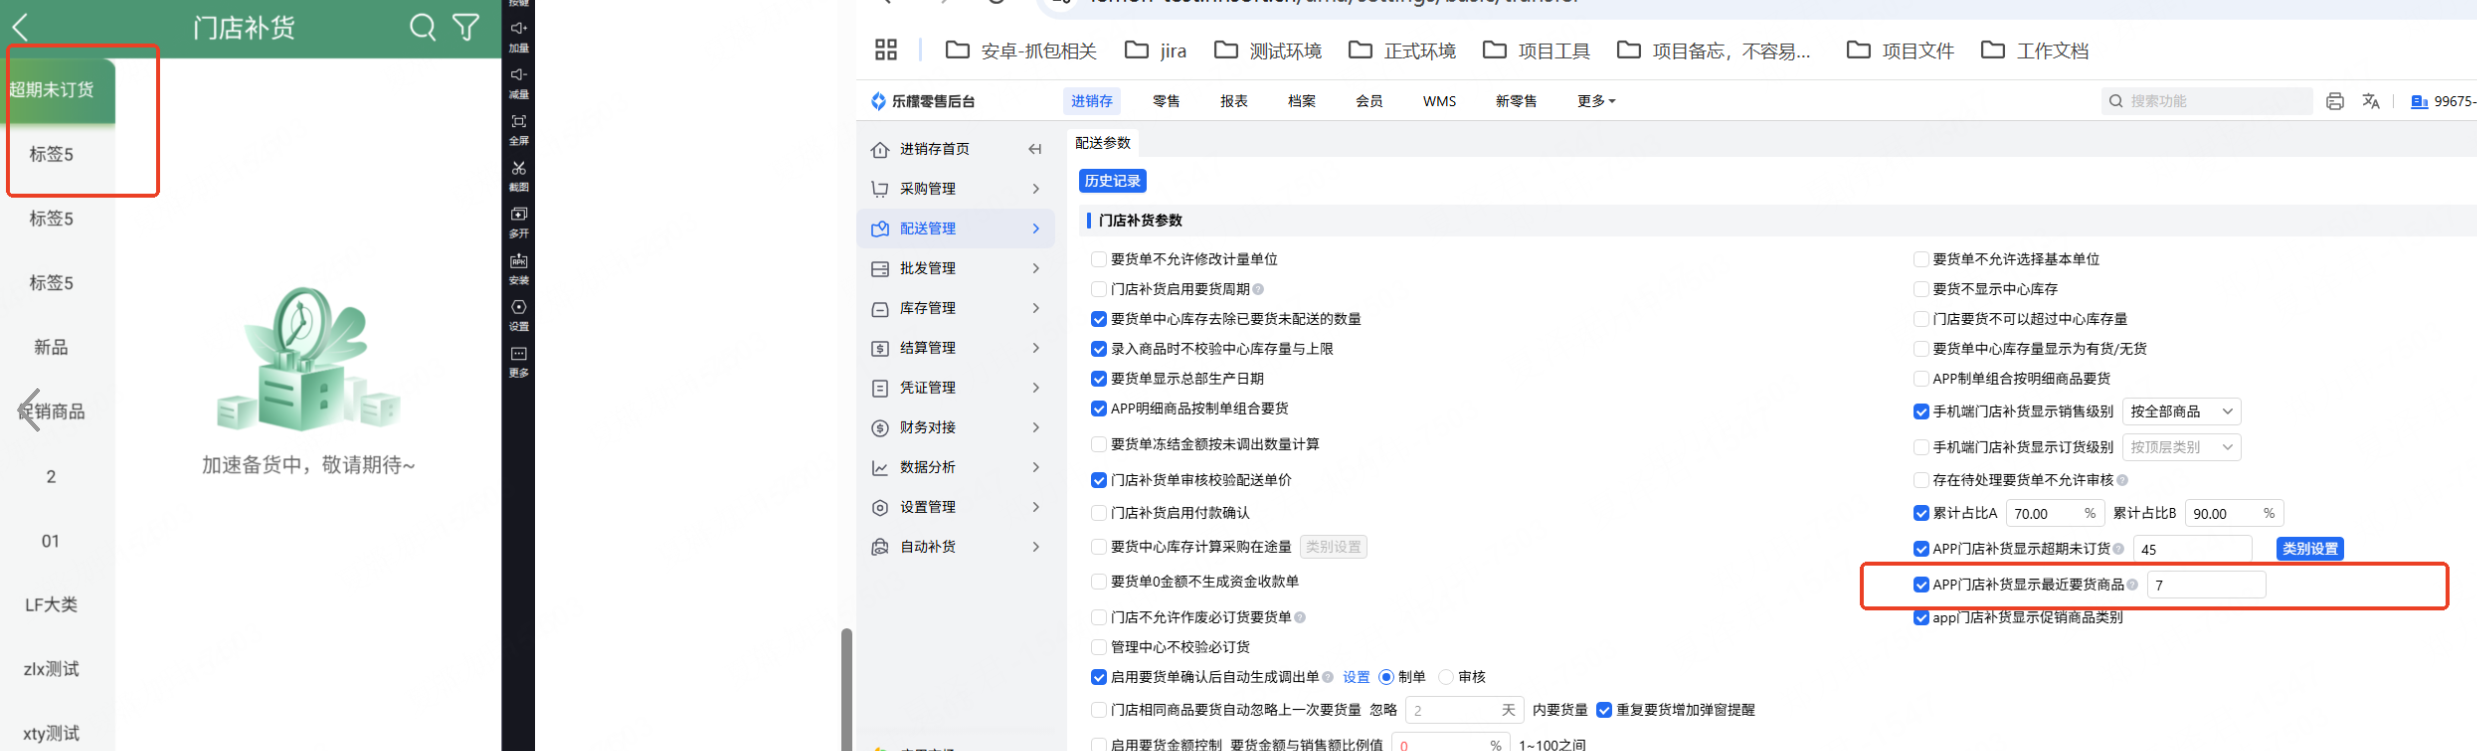The height and width of the screenshot is (751, 2477).
Task: Click the 批发管理 sidebar icon
Action: (x=880, y=269)
